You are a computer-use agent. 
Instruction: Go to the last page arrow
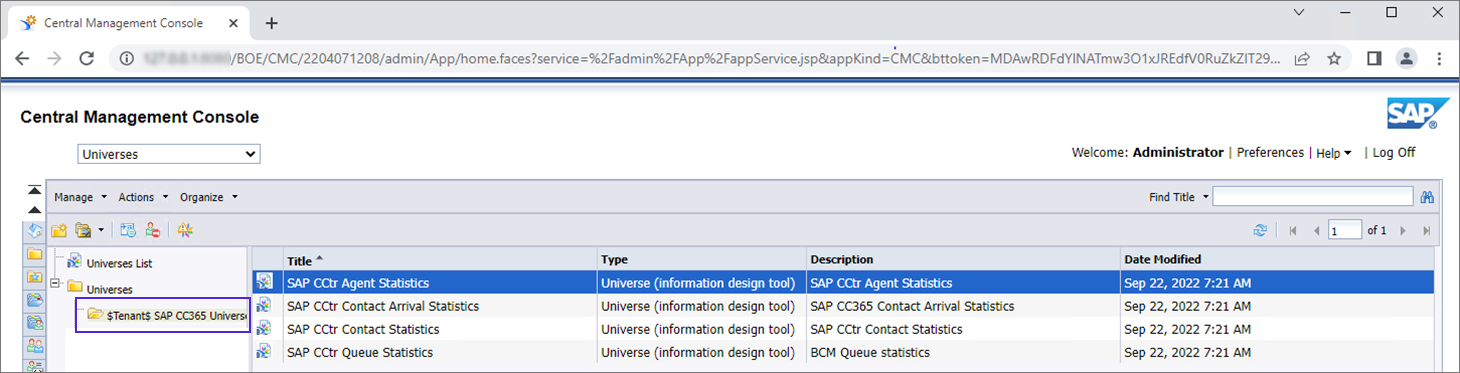click(1426, 230)
